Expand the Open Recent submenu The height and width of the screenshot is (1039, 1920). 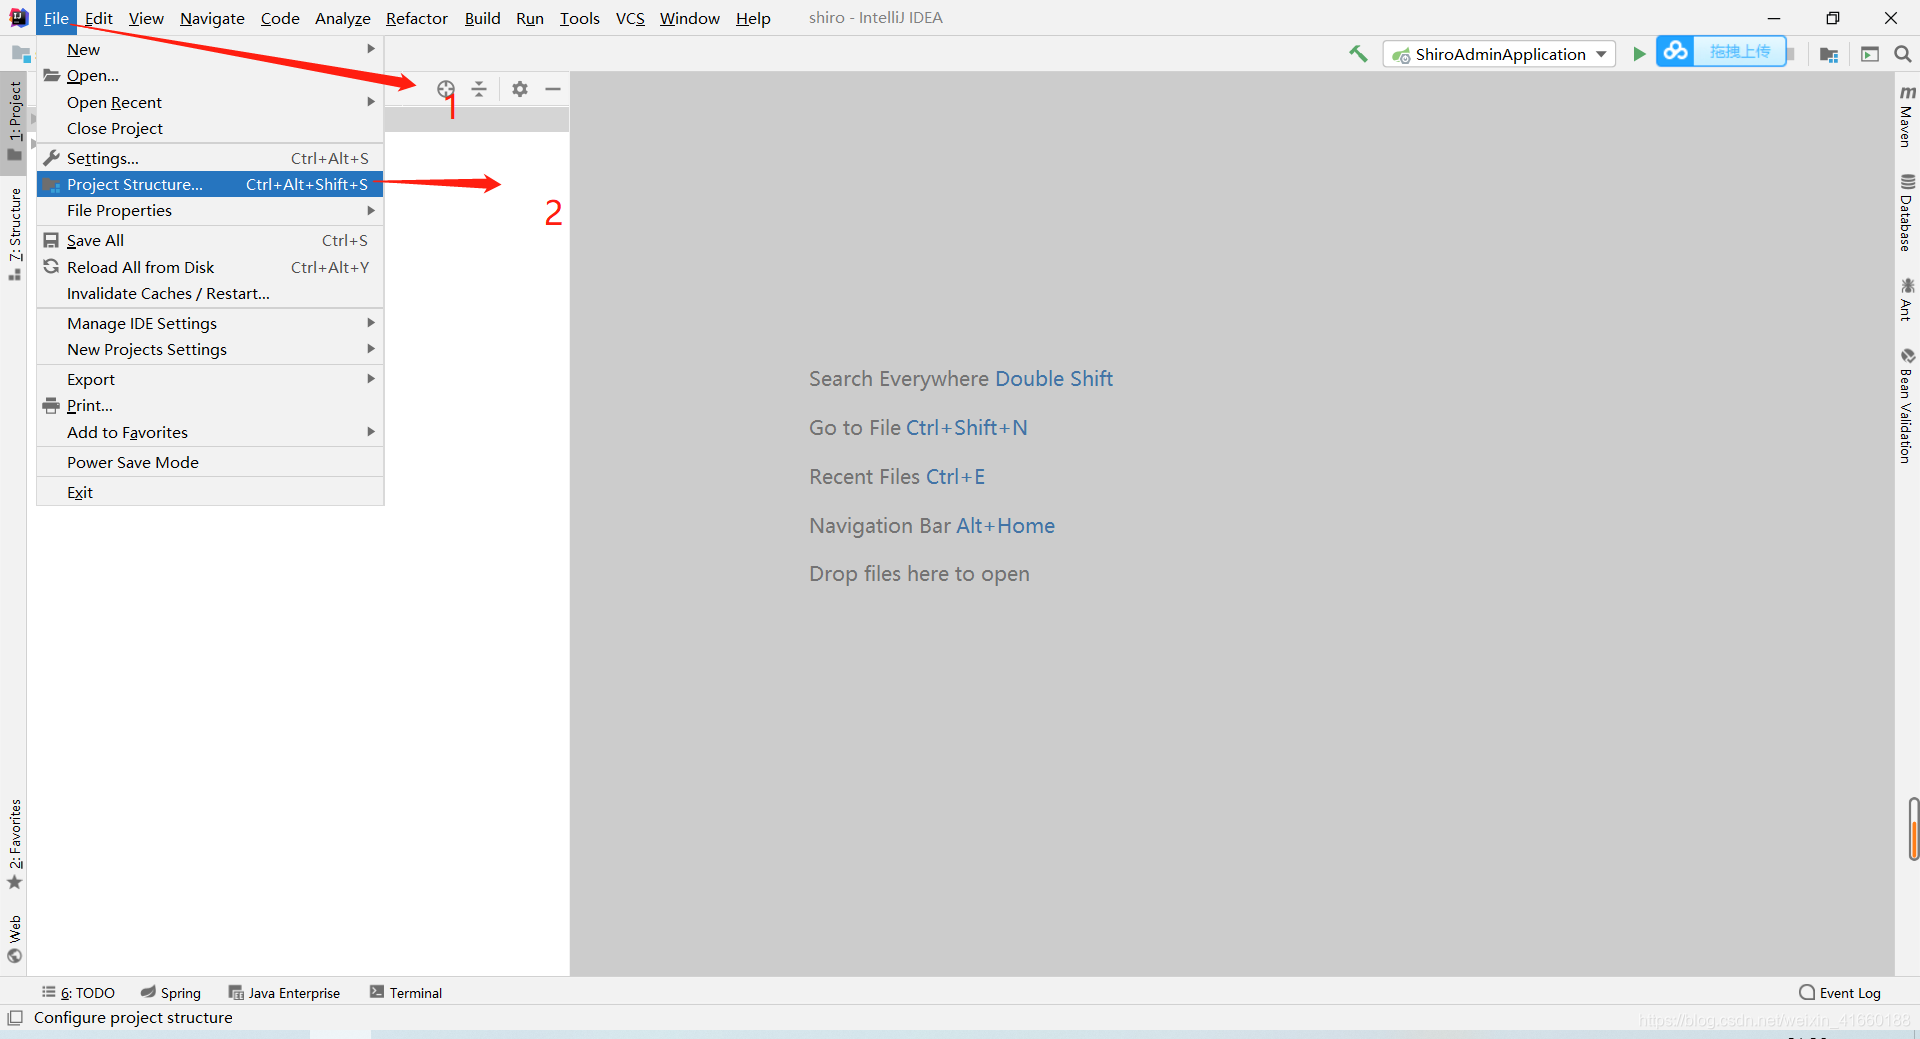210,102
